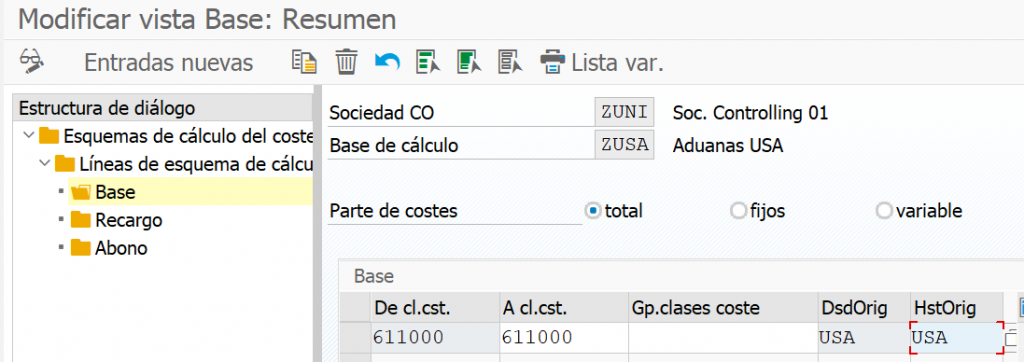
Task: Select the variable radio button
Action: point(884,211)
